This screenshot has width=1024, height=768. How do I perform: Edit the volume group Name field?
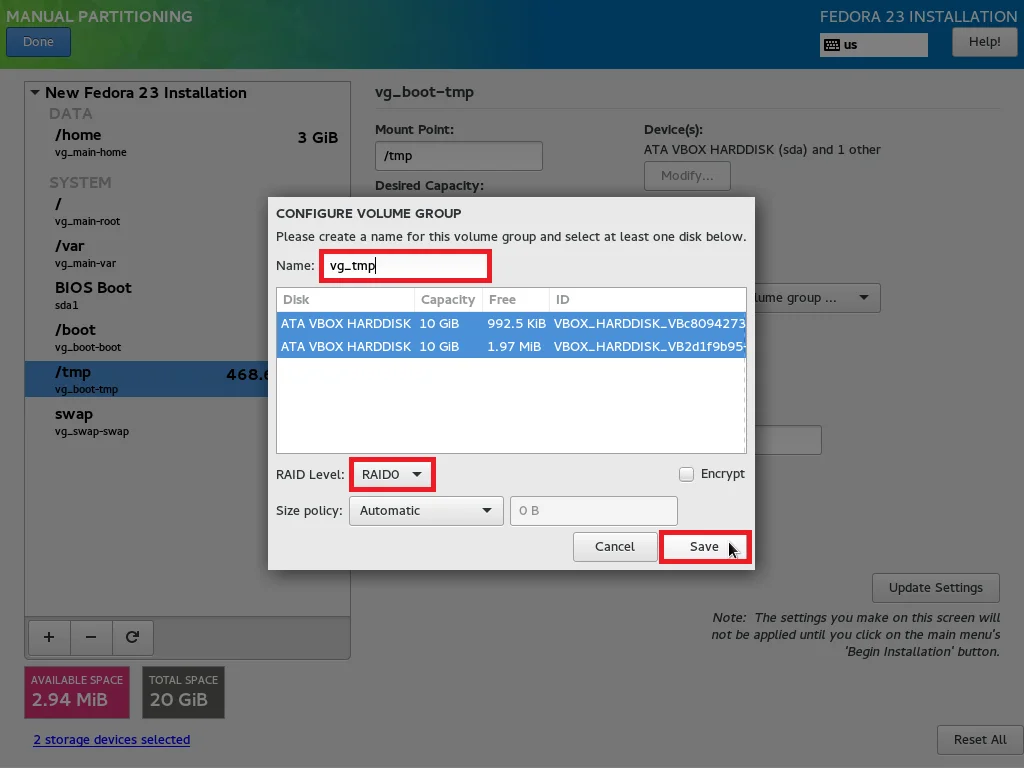[x=405, y=266]
